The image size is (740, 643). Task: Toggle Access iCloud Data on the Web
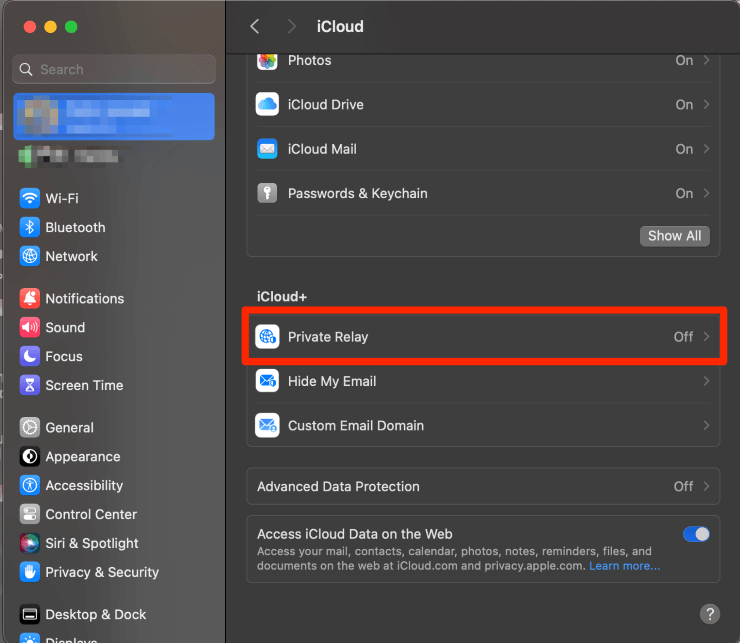pos(696,534)
